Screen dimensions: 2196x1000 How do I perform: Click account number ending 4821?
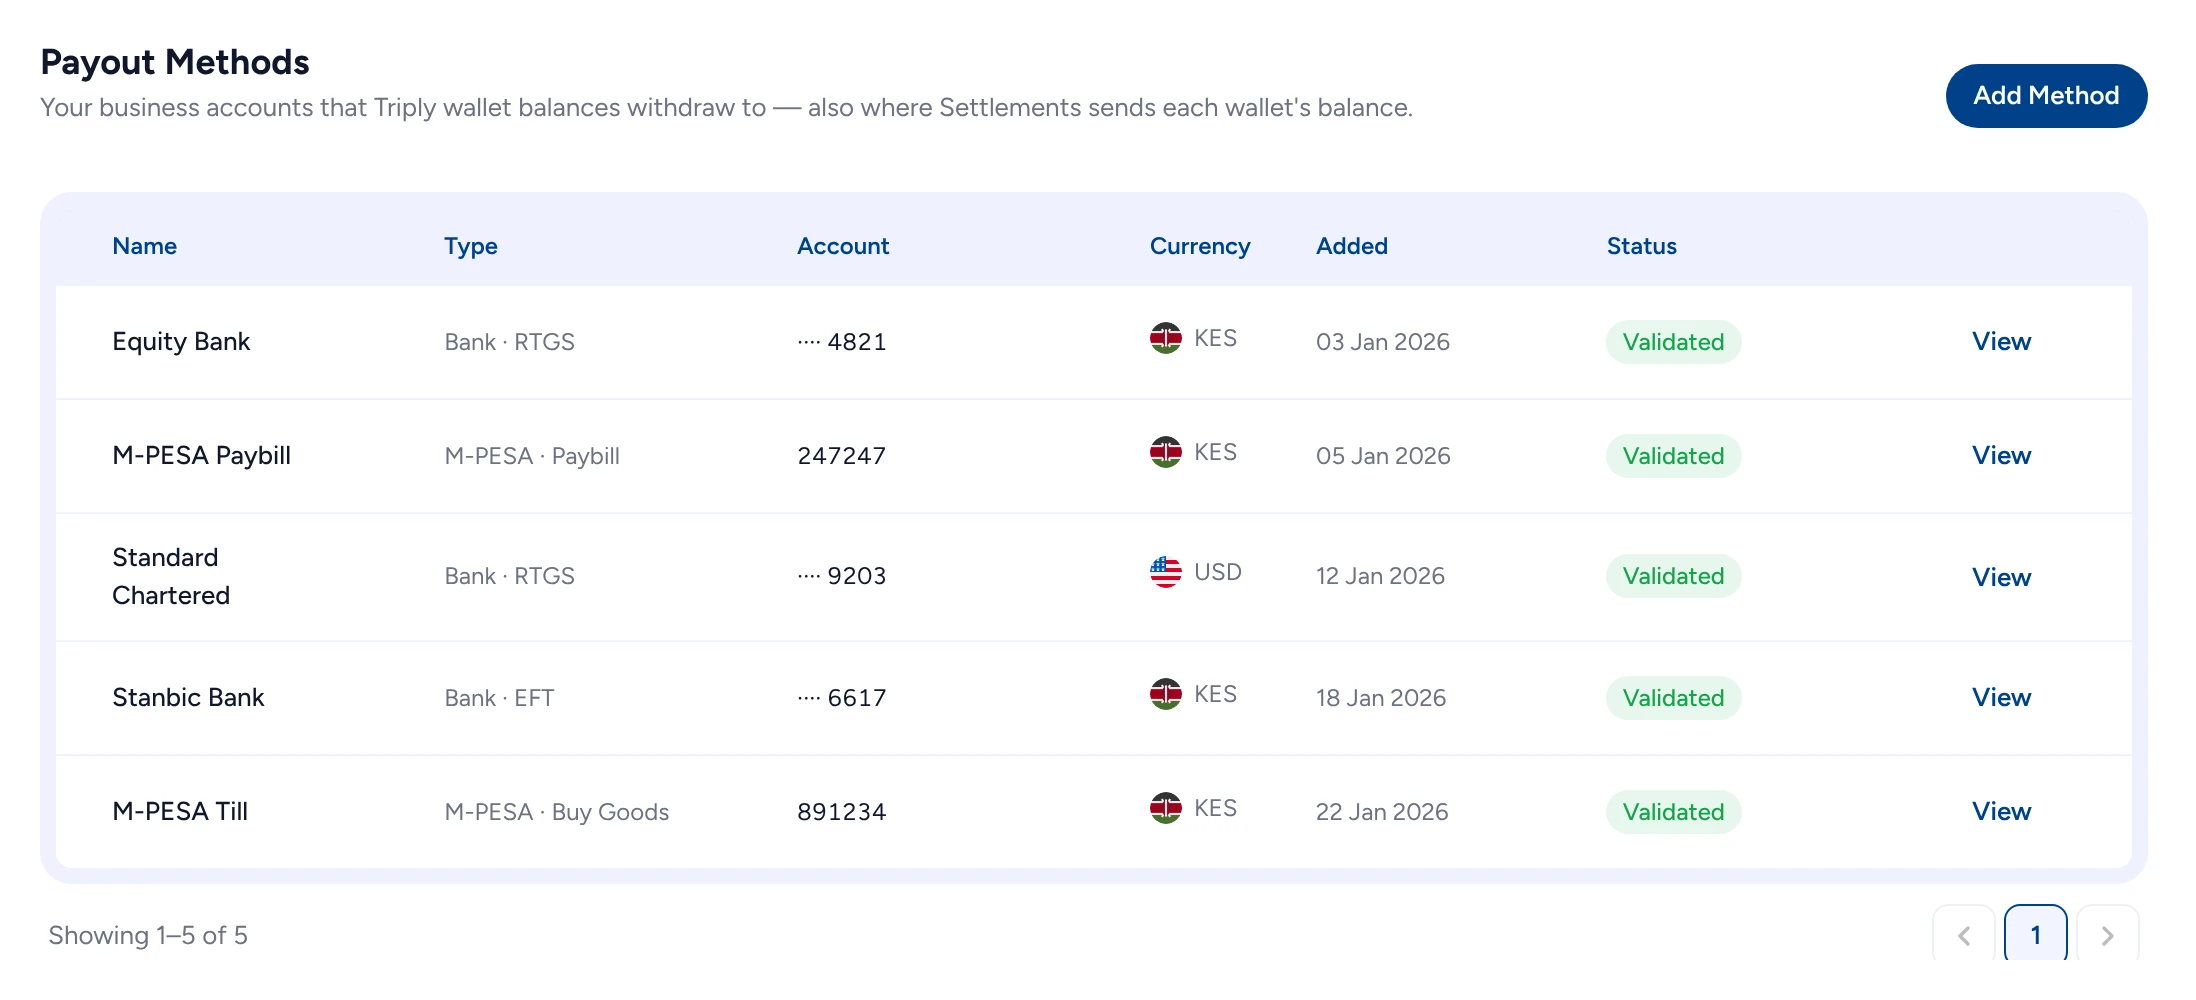[x=842, y=342]
